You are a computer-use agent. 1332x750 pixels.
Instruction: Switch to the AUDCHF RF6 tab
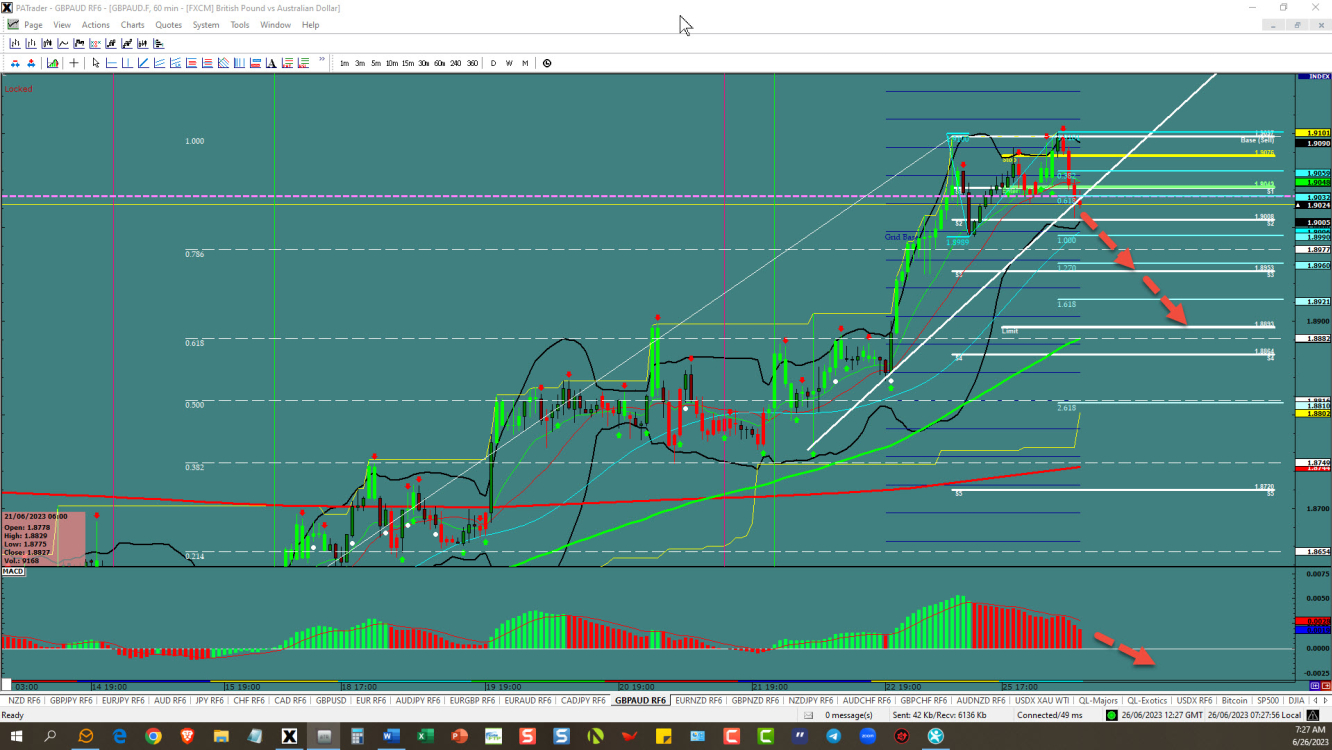pyautogui.click(x=868, y=701)
